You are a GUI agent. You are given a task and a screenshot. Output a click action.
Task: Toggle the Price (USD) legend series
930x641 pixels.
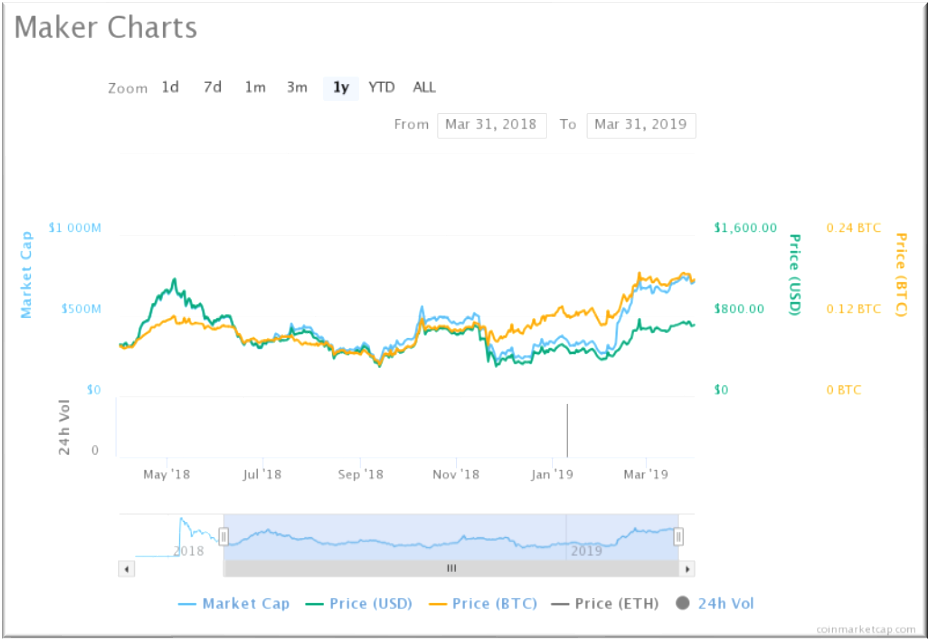[x=359, y=604]
